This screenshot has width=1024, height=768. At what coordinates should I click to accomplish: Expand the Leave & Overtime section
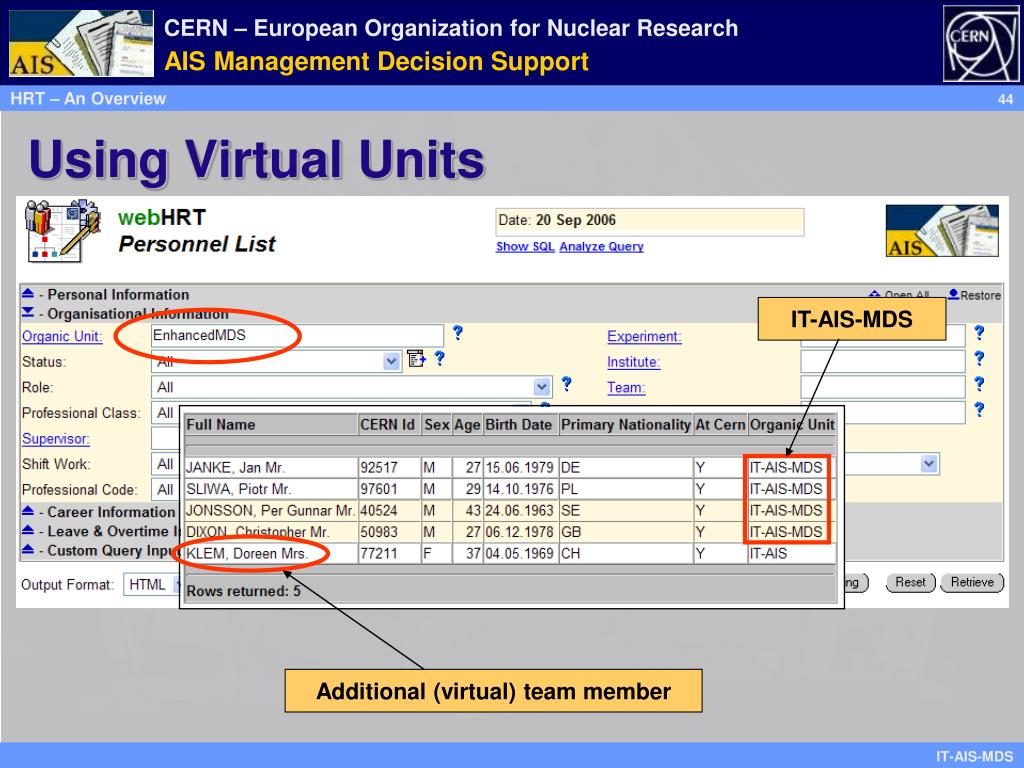point(28,530)
